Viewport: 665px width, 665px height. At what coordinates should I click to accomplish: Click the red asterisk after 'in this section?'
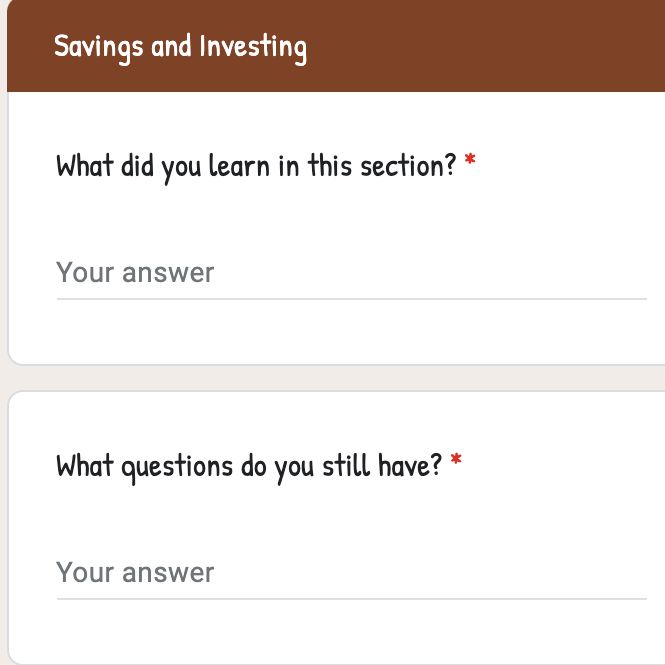(x=470, y=161)
